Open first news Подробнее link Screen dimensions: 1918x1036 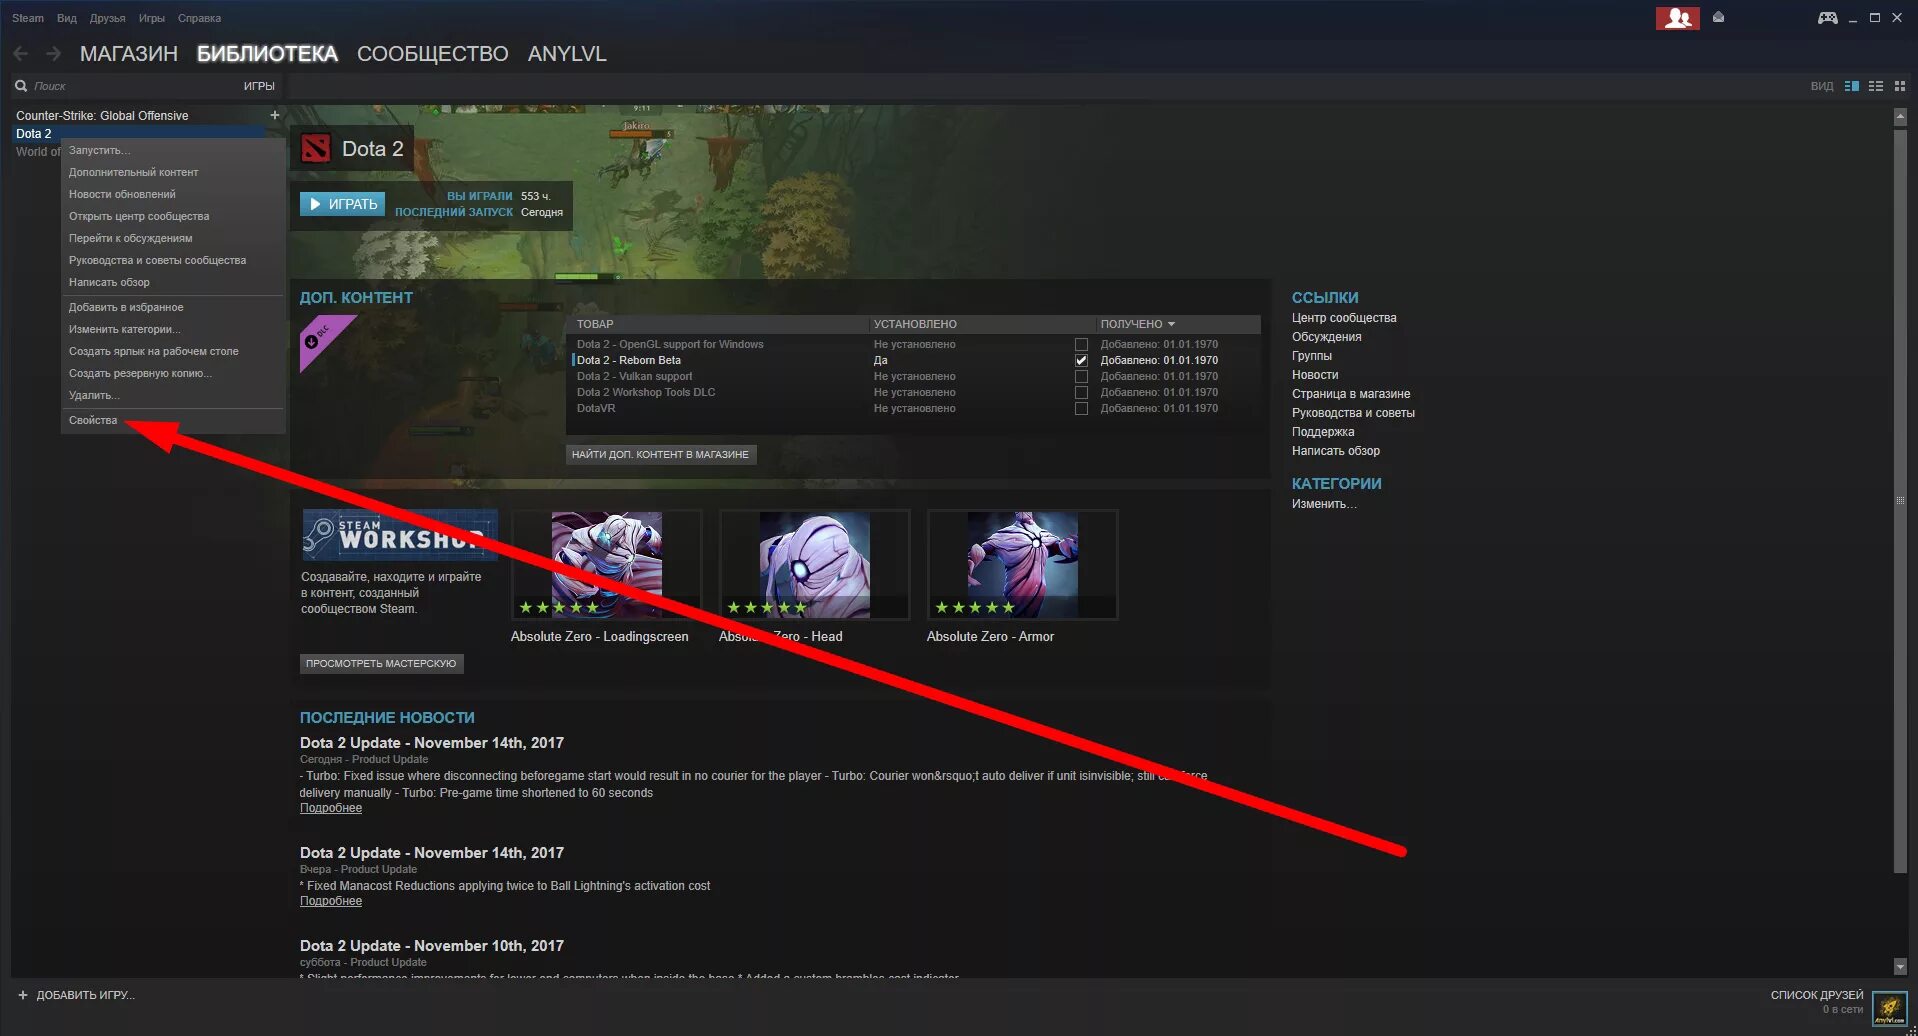coord(331,808)
